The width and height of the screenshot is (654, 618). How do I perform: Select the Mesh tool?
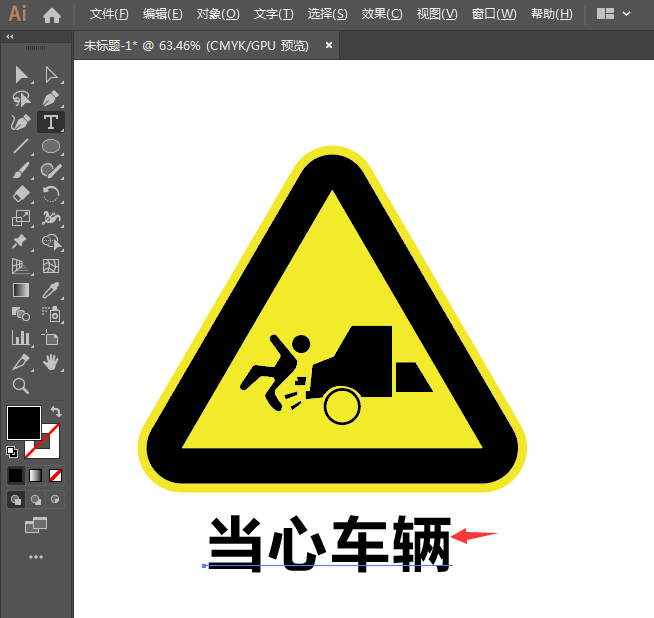[x=51, y=266]
